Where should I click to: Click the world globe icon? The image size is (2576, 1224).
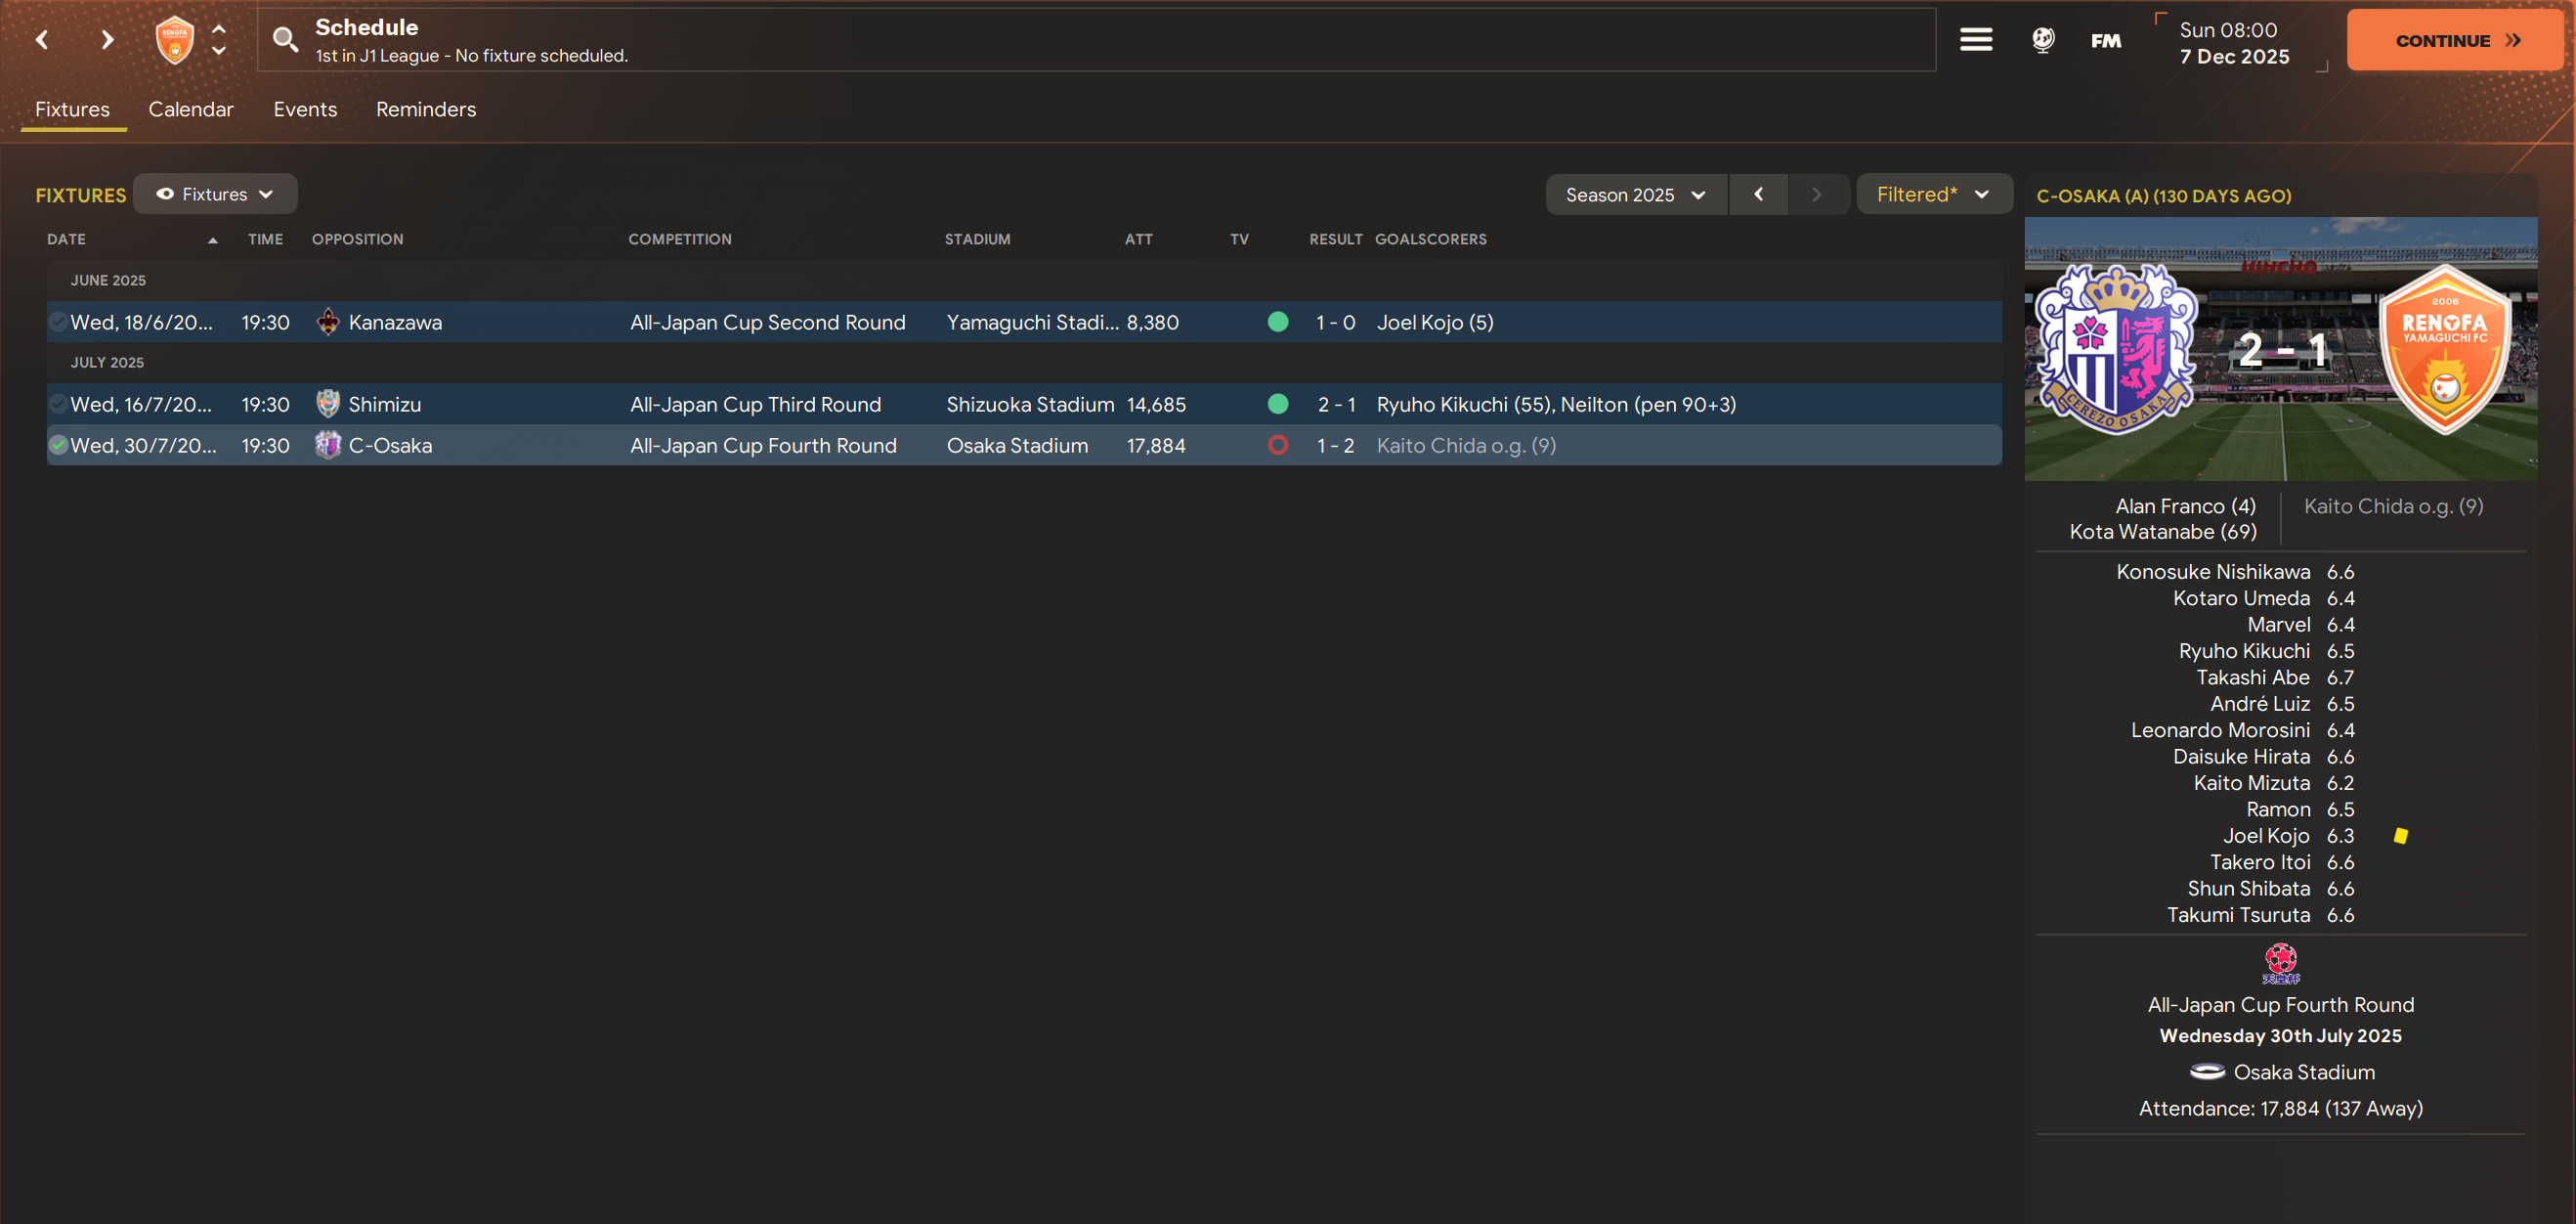2043,40
